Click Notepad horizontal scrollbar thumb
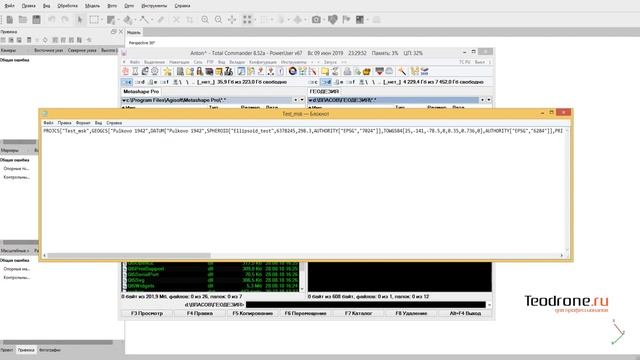 pyautogui.click(x=129, y=256)
